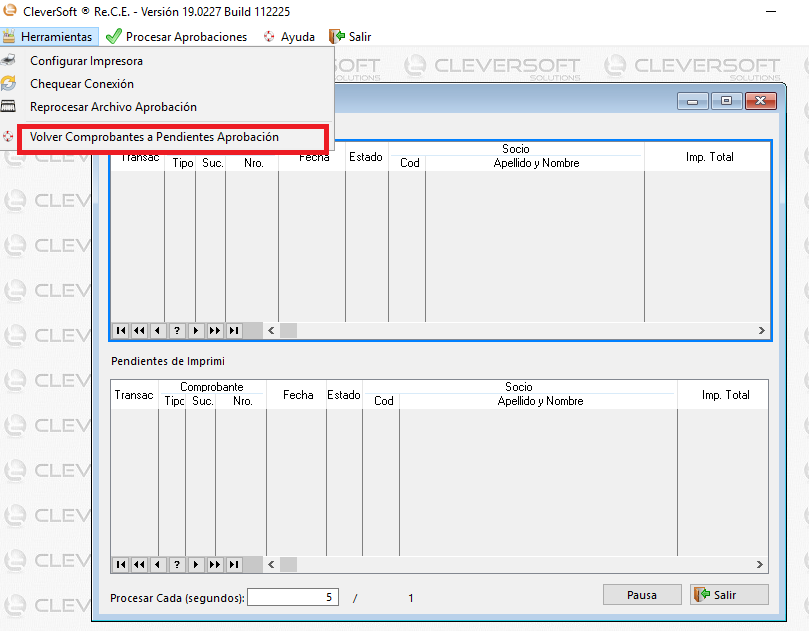Click printer icon beside Configurar Impresora

click(9, 61)
